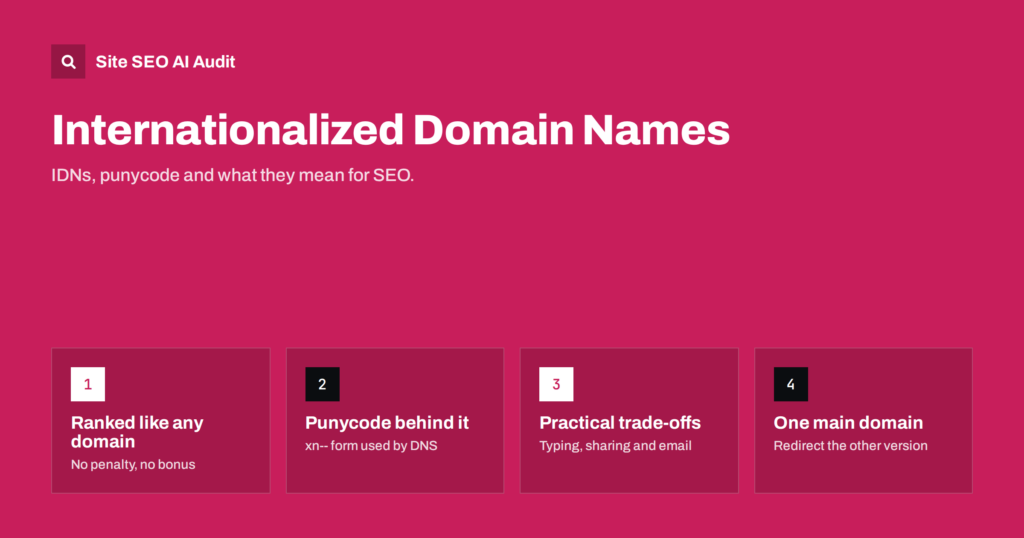Click the No penalty, no bonus text

[133, 465]
